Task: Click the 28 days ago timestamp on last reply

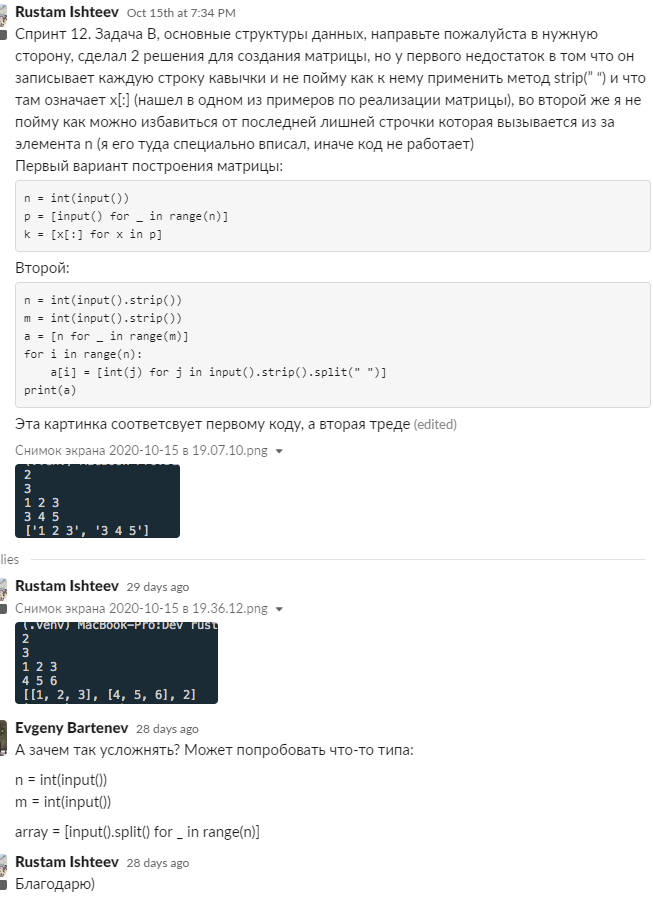Action: 158,863
